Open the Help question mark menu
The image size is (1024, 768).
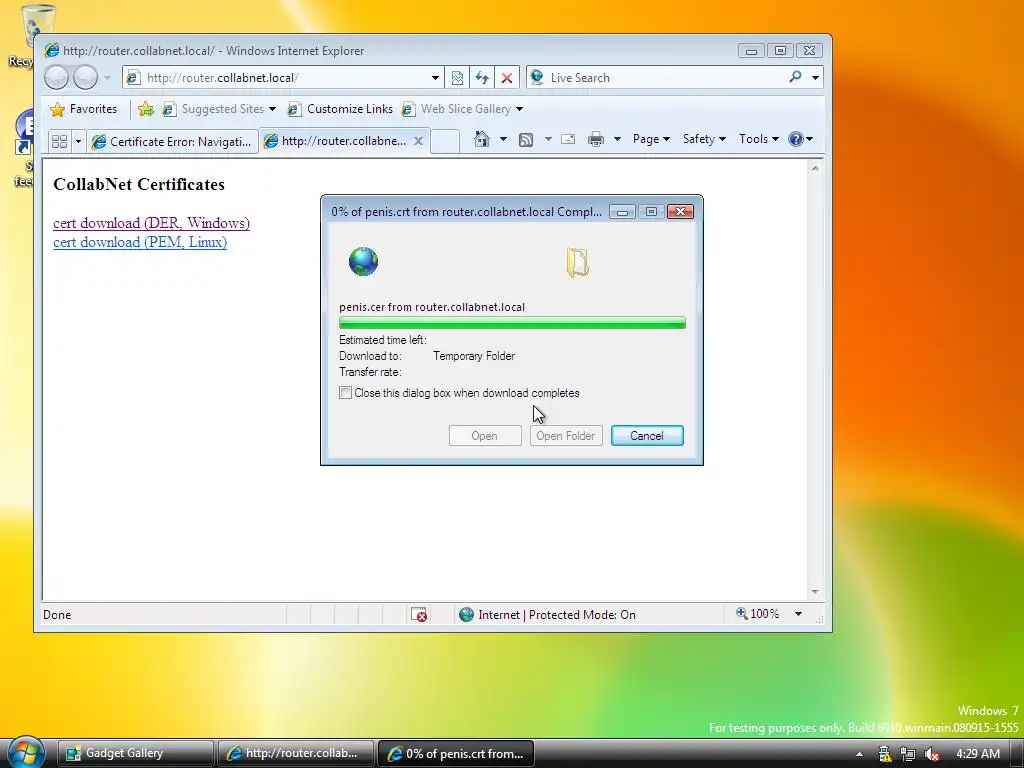(x=800, y=139)
